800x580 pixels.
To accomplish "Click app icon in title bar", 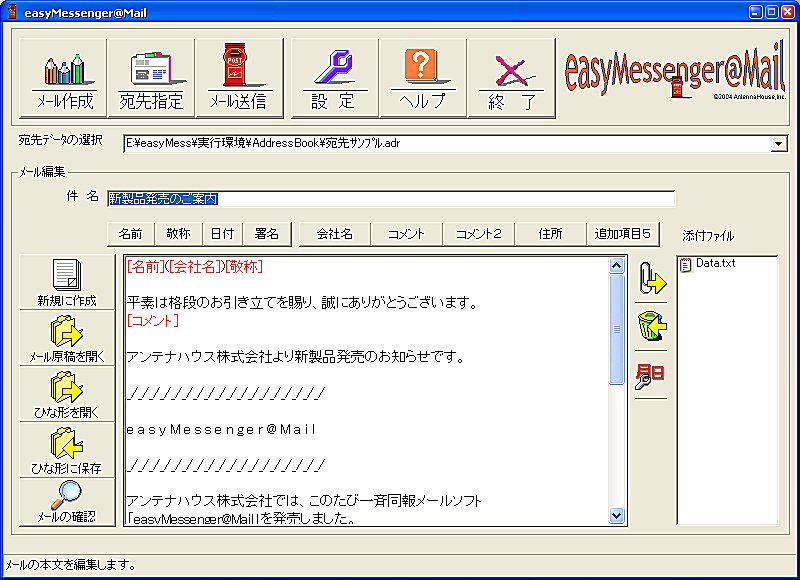I will pyautogui.click(x=12, y=11).
